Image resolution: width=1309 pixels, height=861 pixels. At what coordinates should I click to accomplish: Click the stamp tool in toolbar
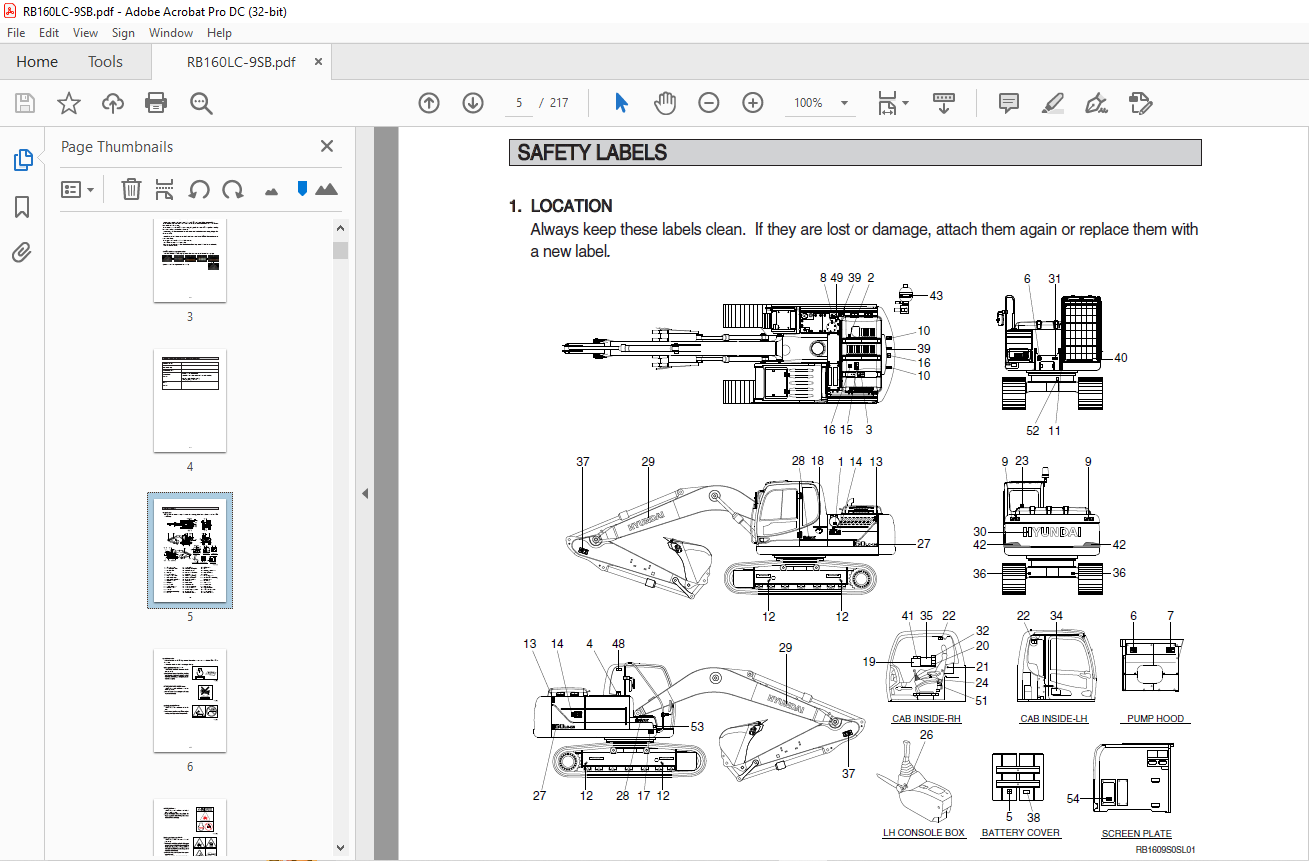[x=1140, y=103]
